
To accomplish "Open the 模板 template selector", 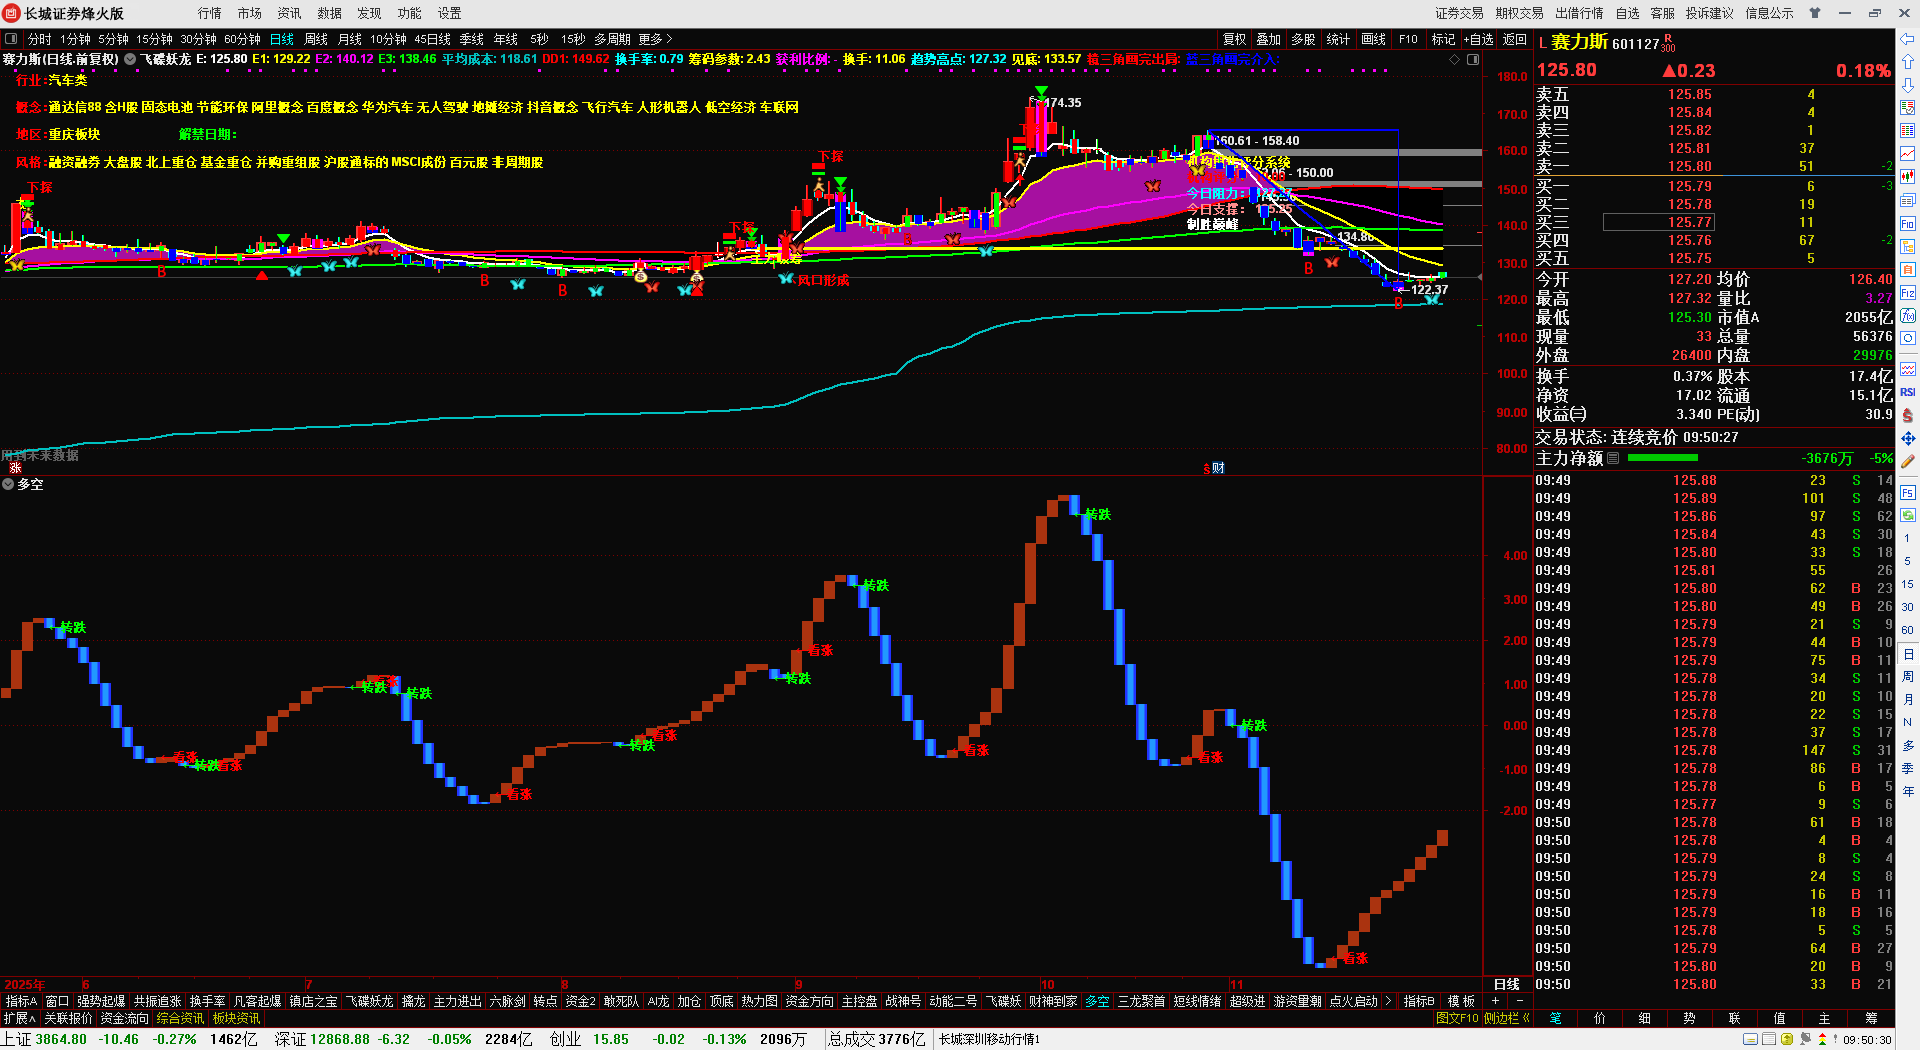I will [x=1462, y=1001].
